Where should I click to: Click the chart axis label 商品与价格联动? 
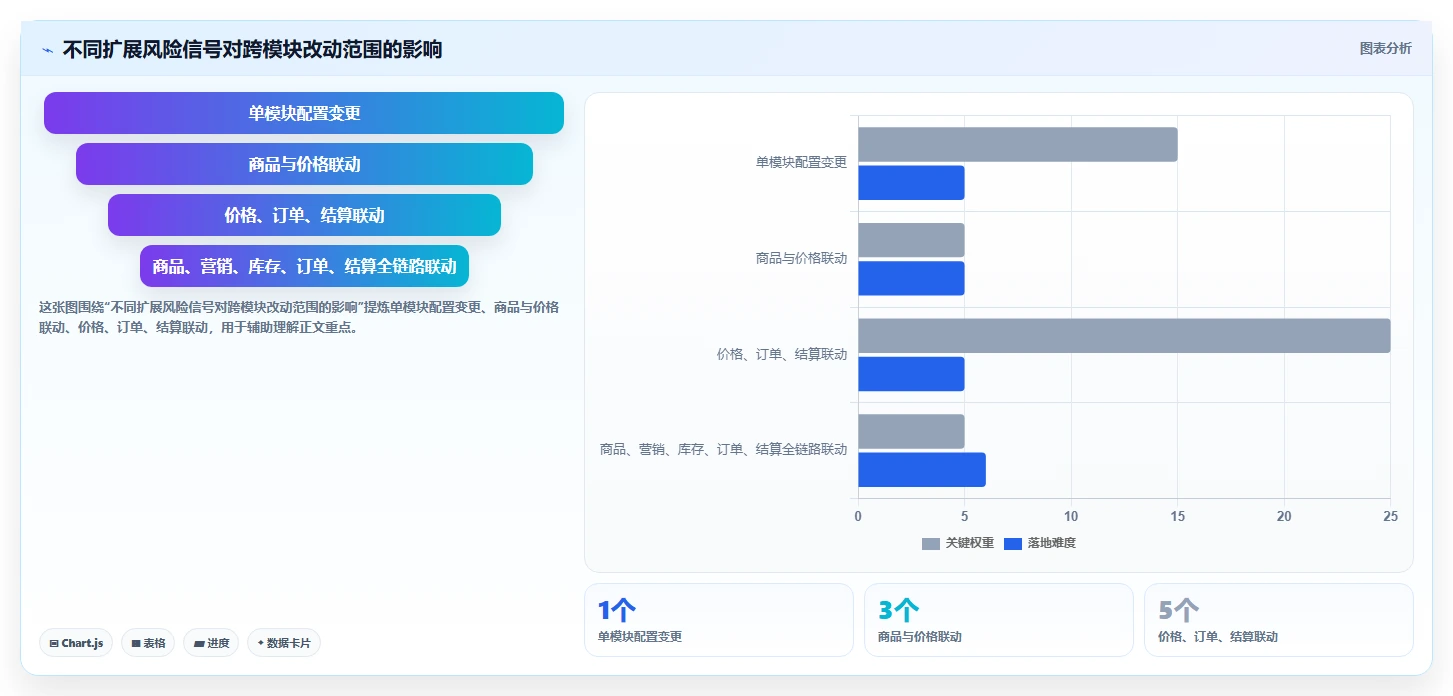click(801, 259)
